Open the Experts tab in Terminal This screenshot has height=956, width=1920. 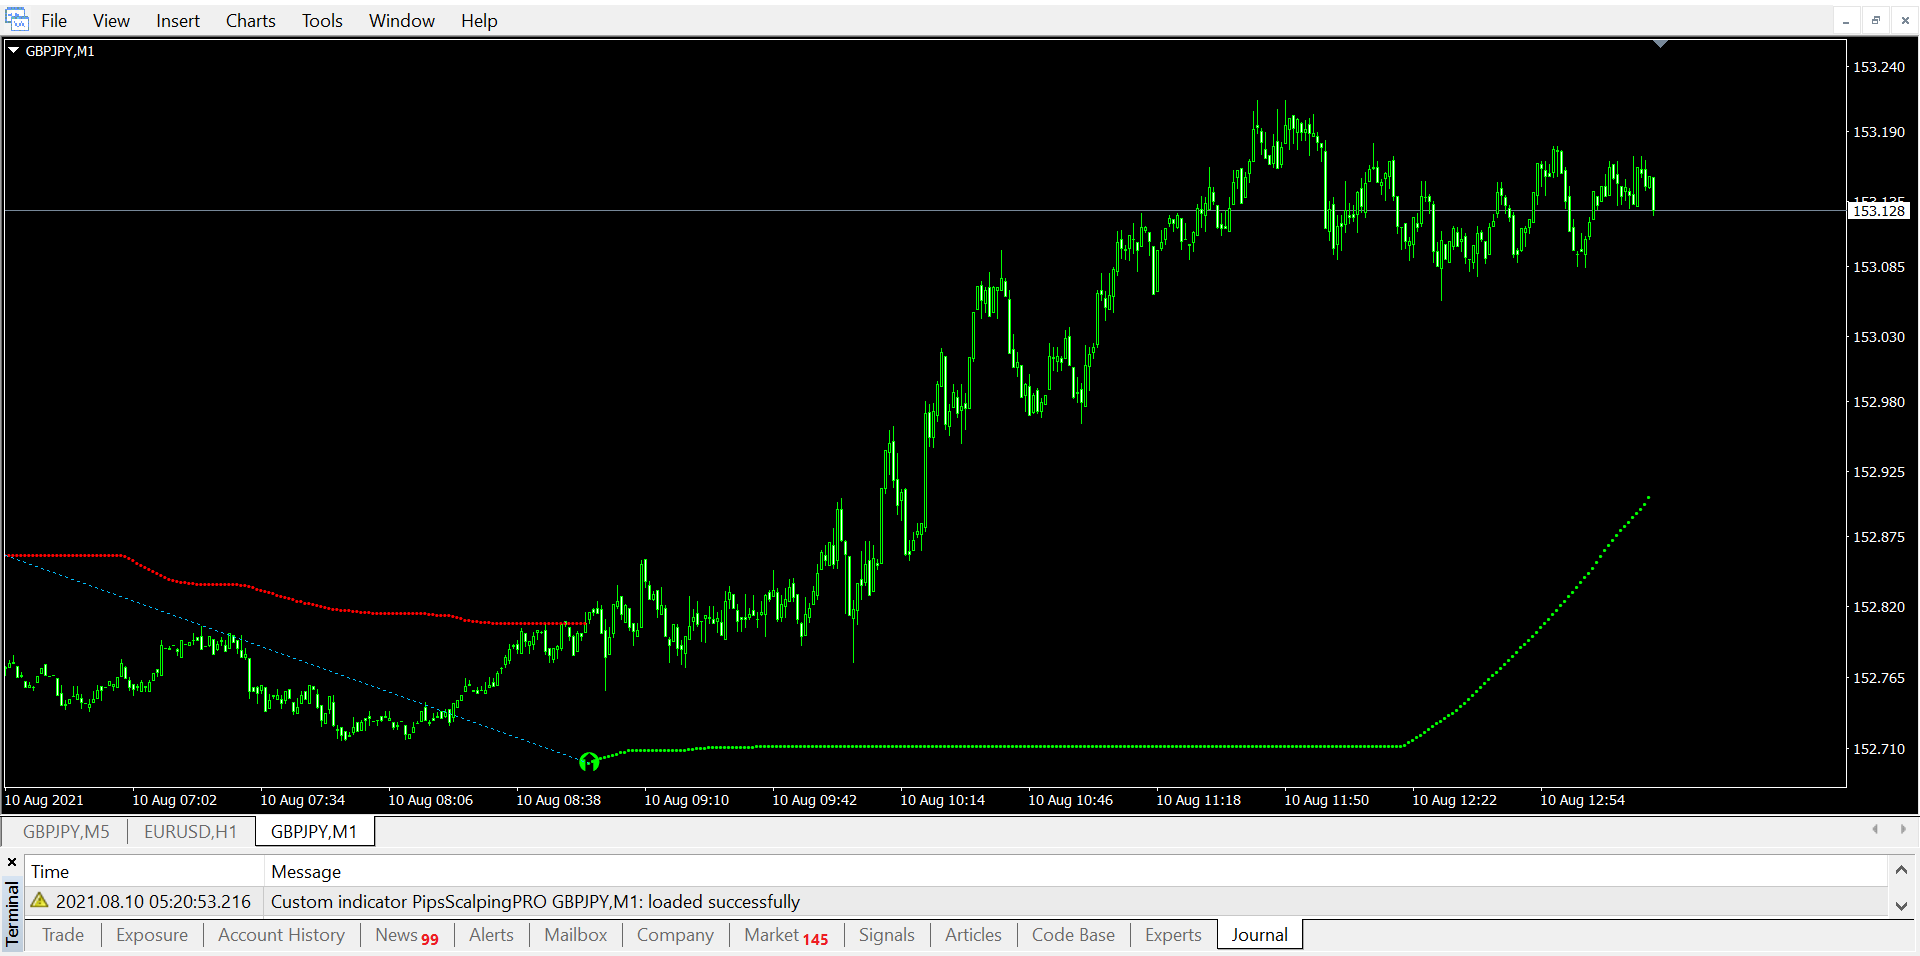(1172, 935)
